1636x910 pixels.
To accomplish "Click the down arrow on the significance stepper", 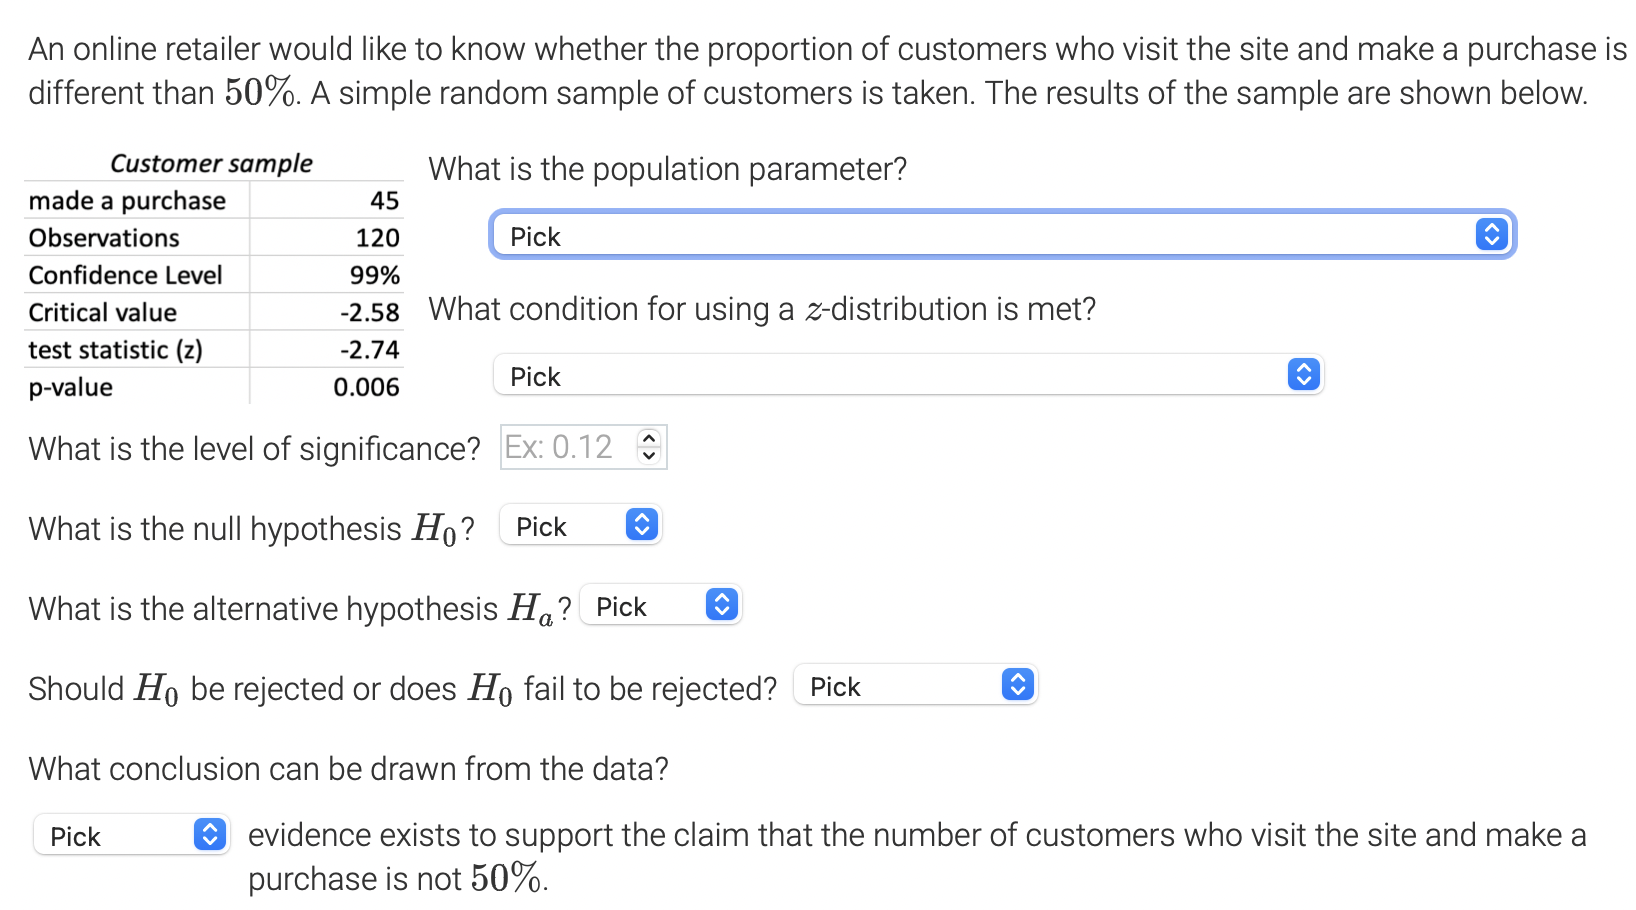I will [649, 456].
